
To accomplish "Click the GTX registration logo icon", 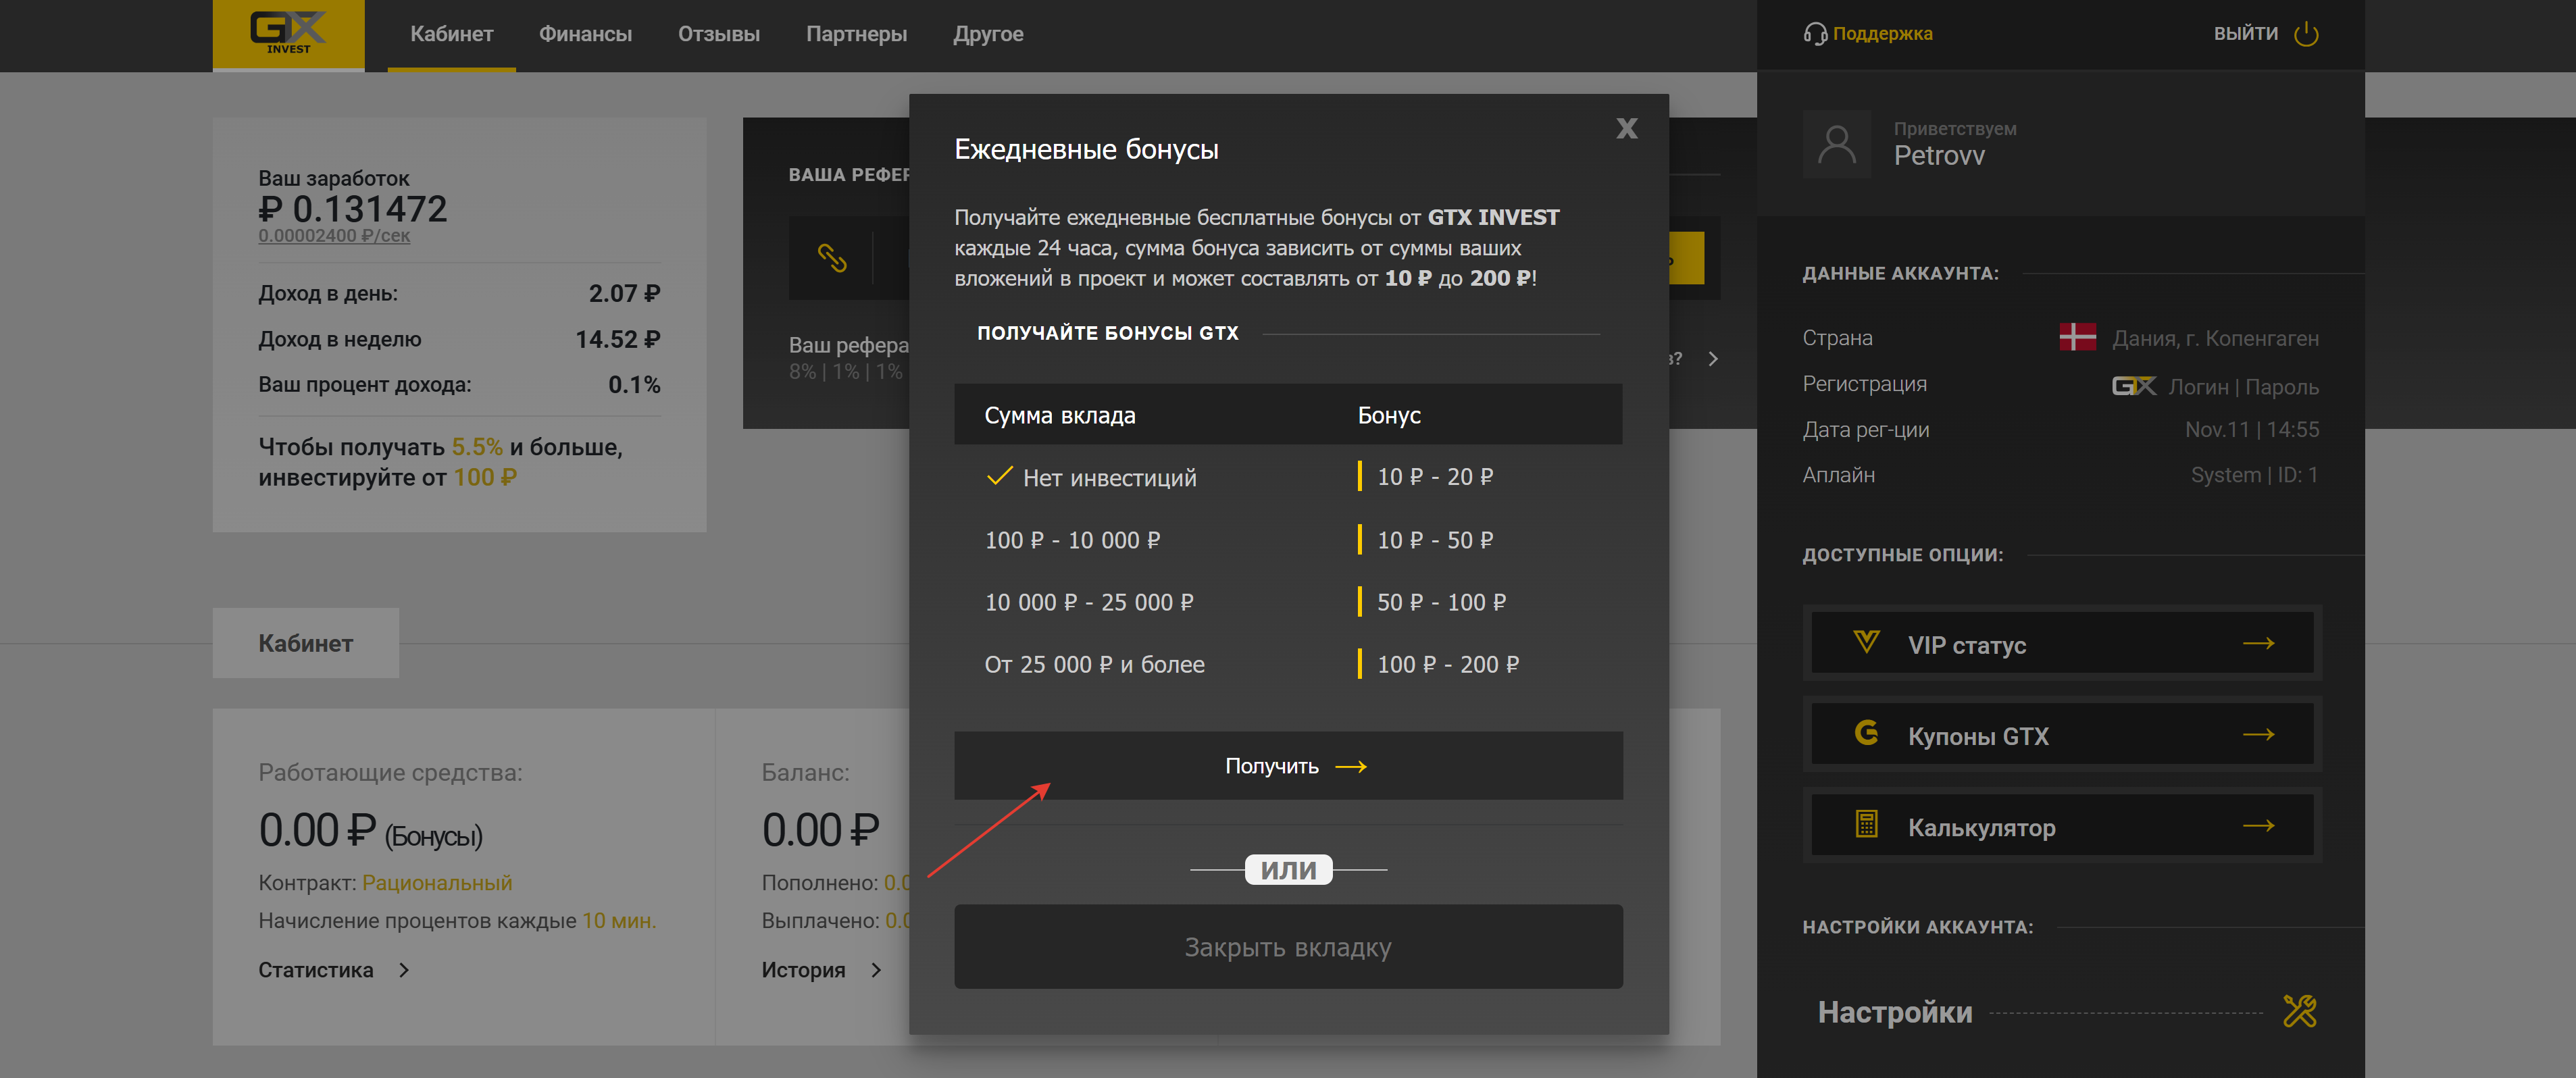I will [x=2133, y=386].
